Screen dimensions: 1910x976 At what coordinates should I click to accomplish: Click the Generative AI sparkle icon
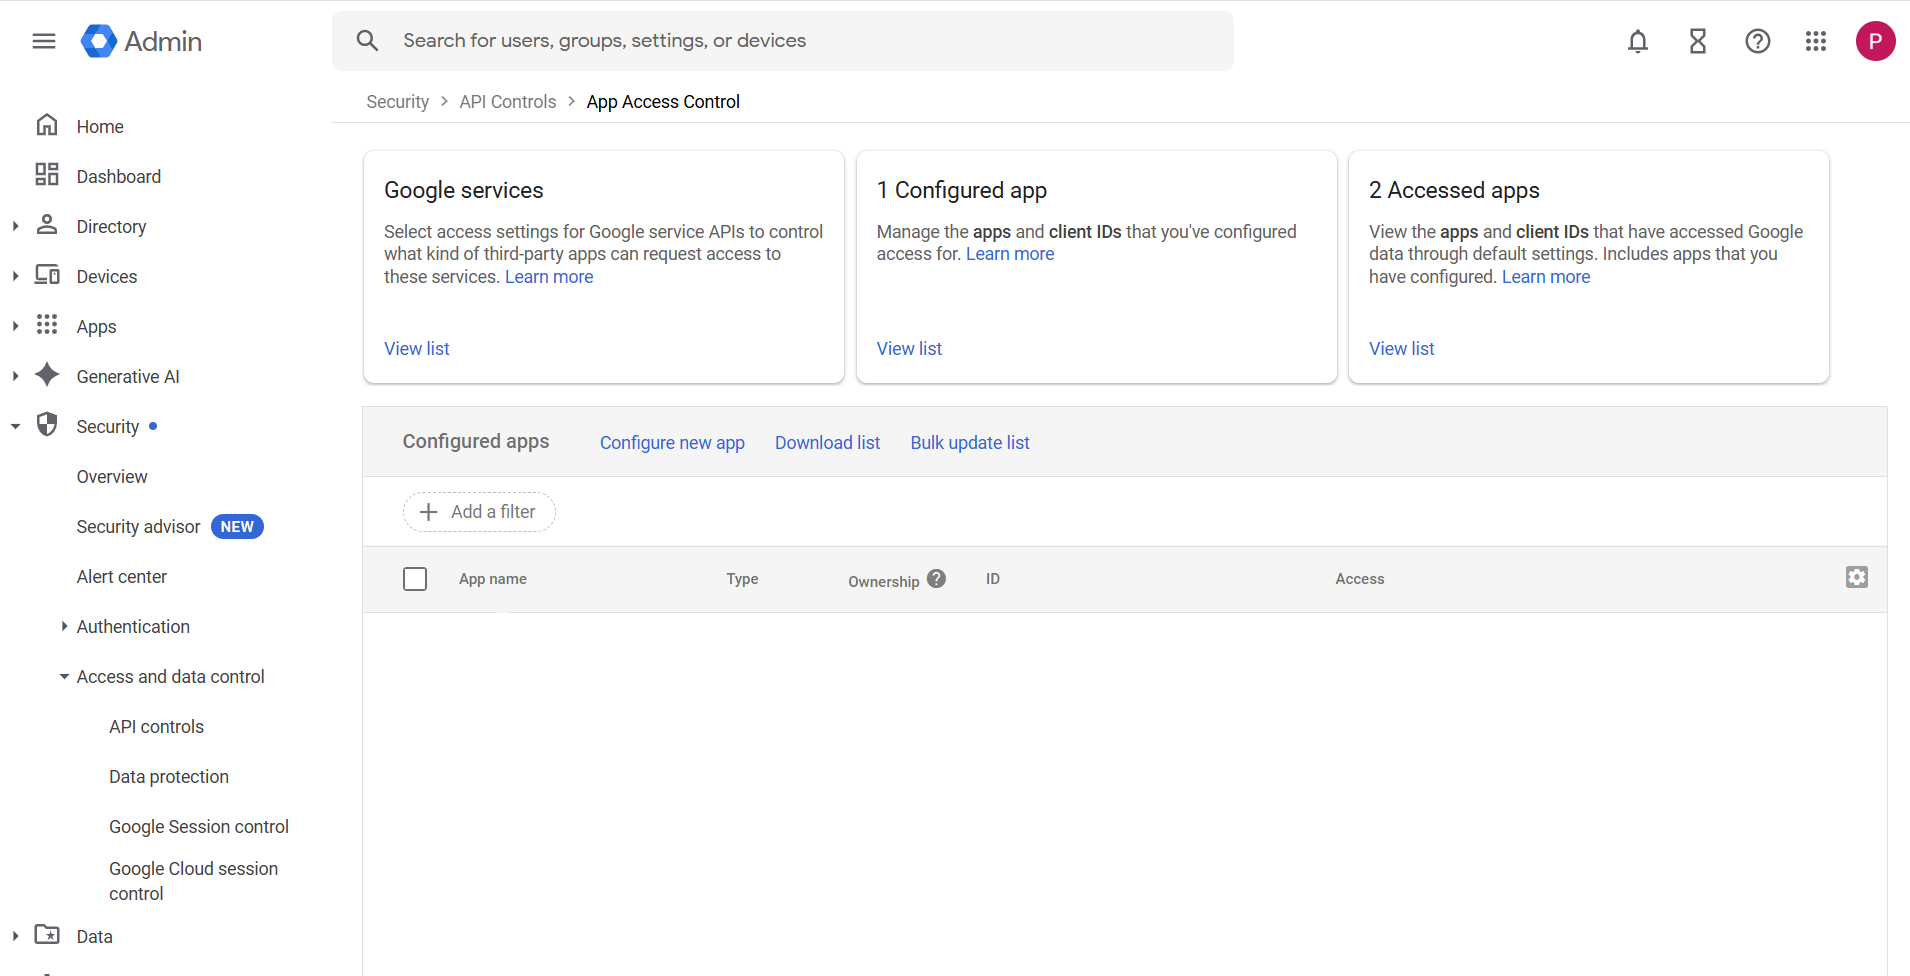(x=47, y=375)
